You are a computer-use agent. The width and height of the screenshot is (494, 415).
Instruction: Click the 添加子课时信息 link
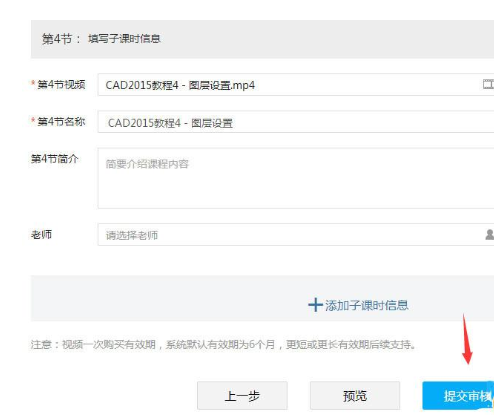(367, 305)
